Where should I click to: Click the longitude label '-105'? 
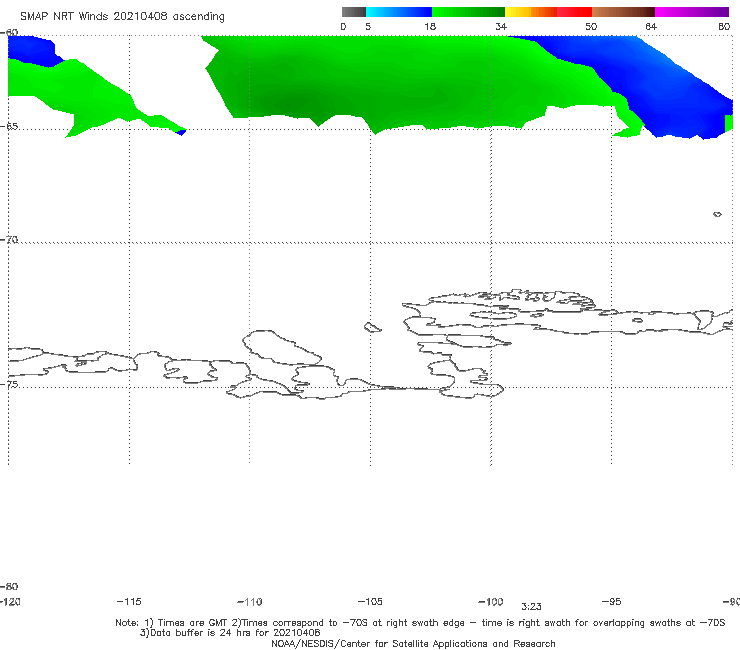click(x=370, y=602)
